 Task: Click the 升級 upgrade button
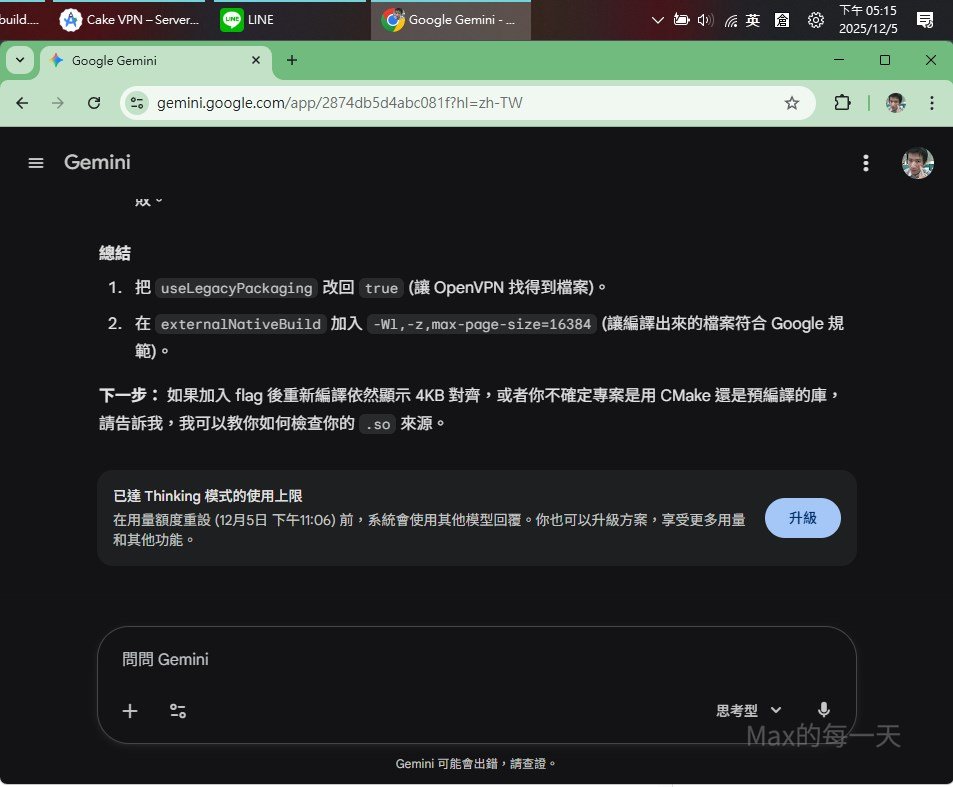(x=802, y=518)
